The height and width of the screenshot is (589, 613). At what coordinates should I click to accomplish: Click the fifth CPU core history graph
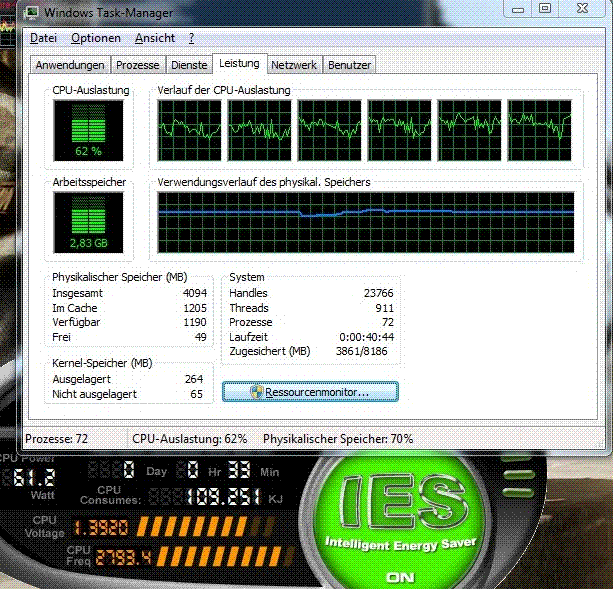click(x=470, y=130)
